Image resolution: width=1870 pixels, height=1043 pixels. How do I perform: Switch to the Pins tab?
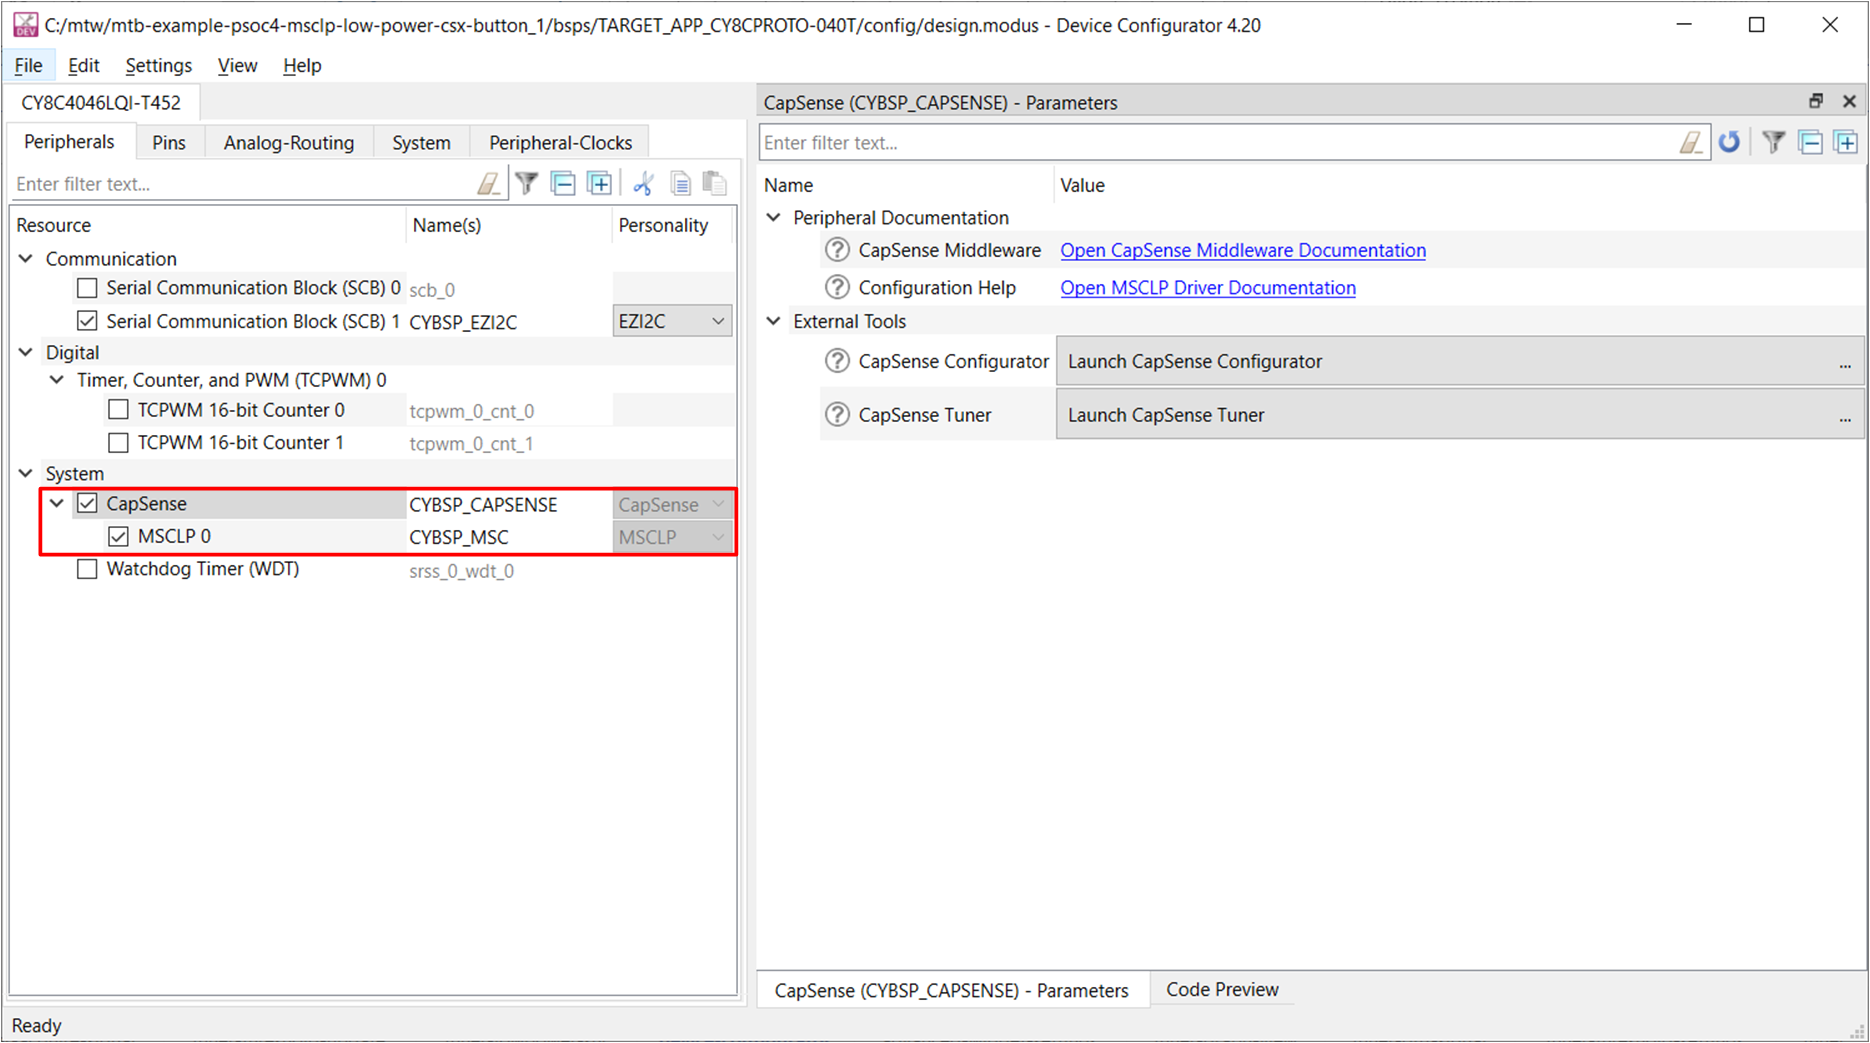[x=169, y=142]
